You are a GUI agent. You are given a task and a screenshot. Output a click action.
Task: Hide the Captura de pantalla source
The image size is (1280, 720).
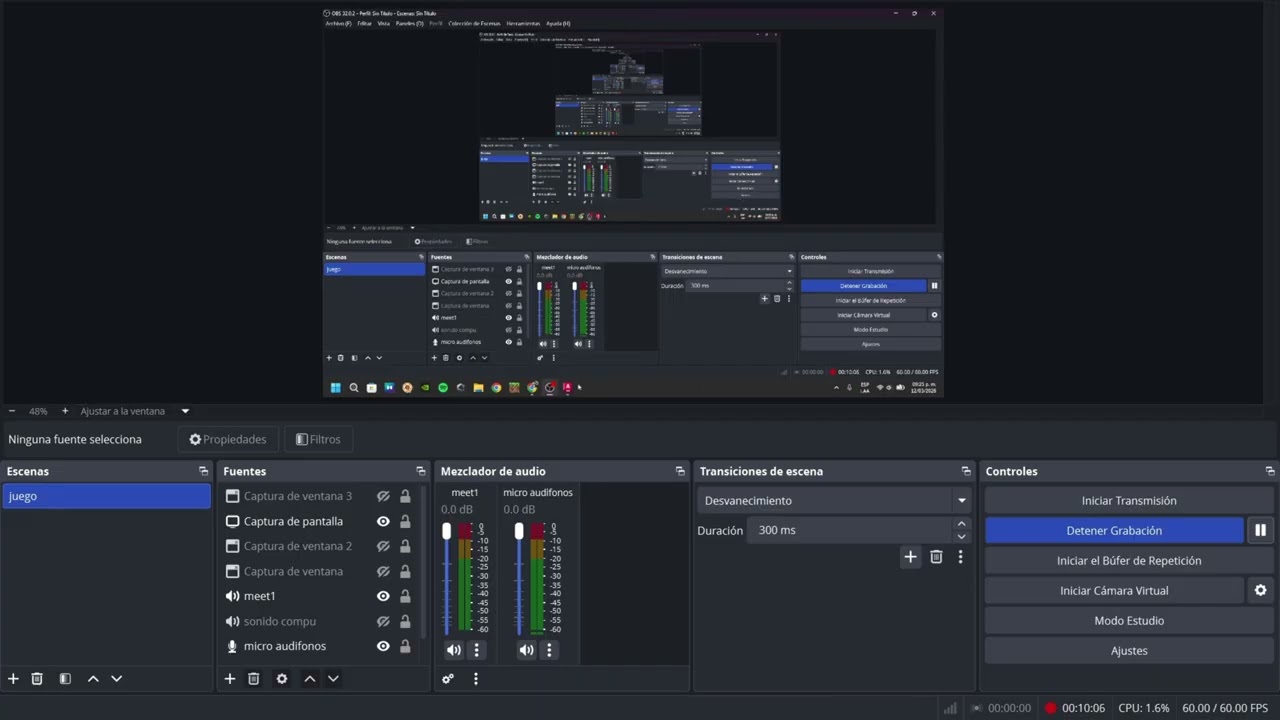pyautogui.click(x=383, y=521)
